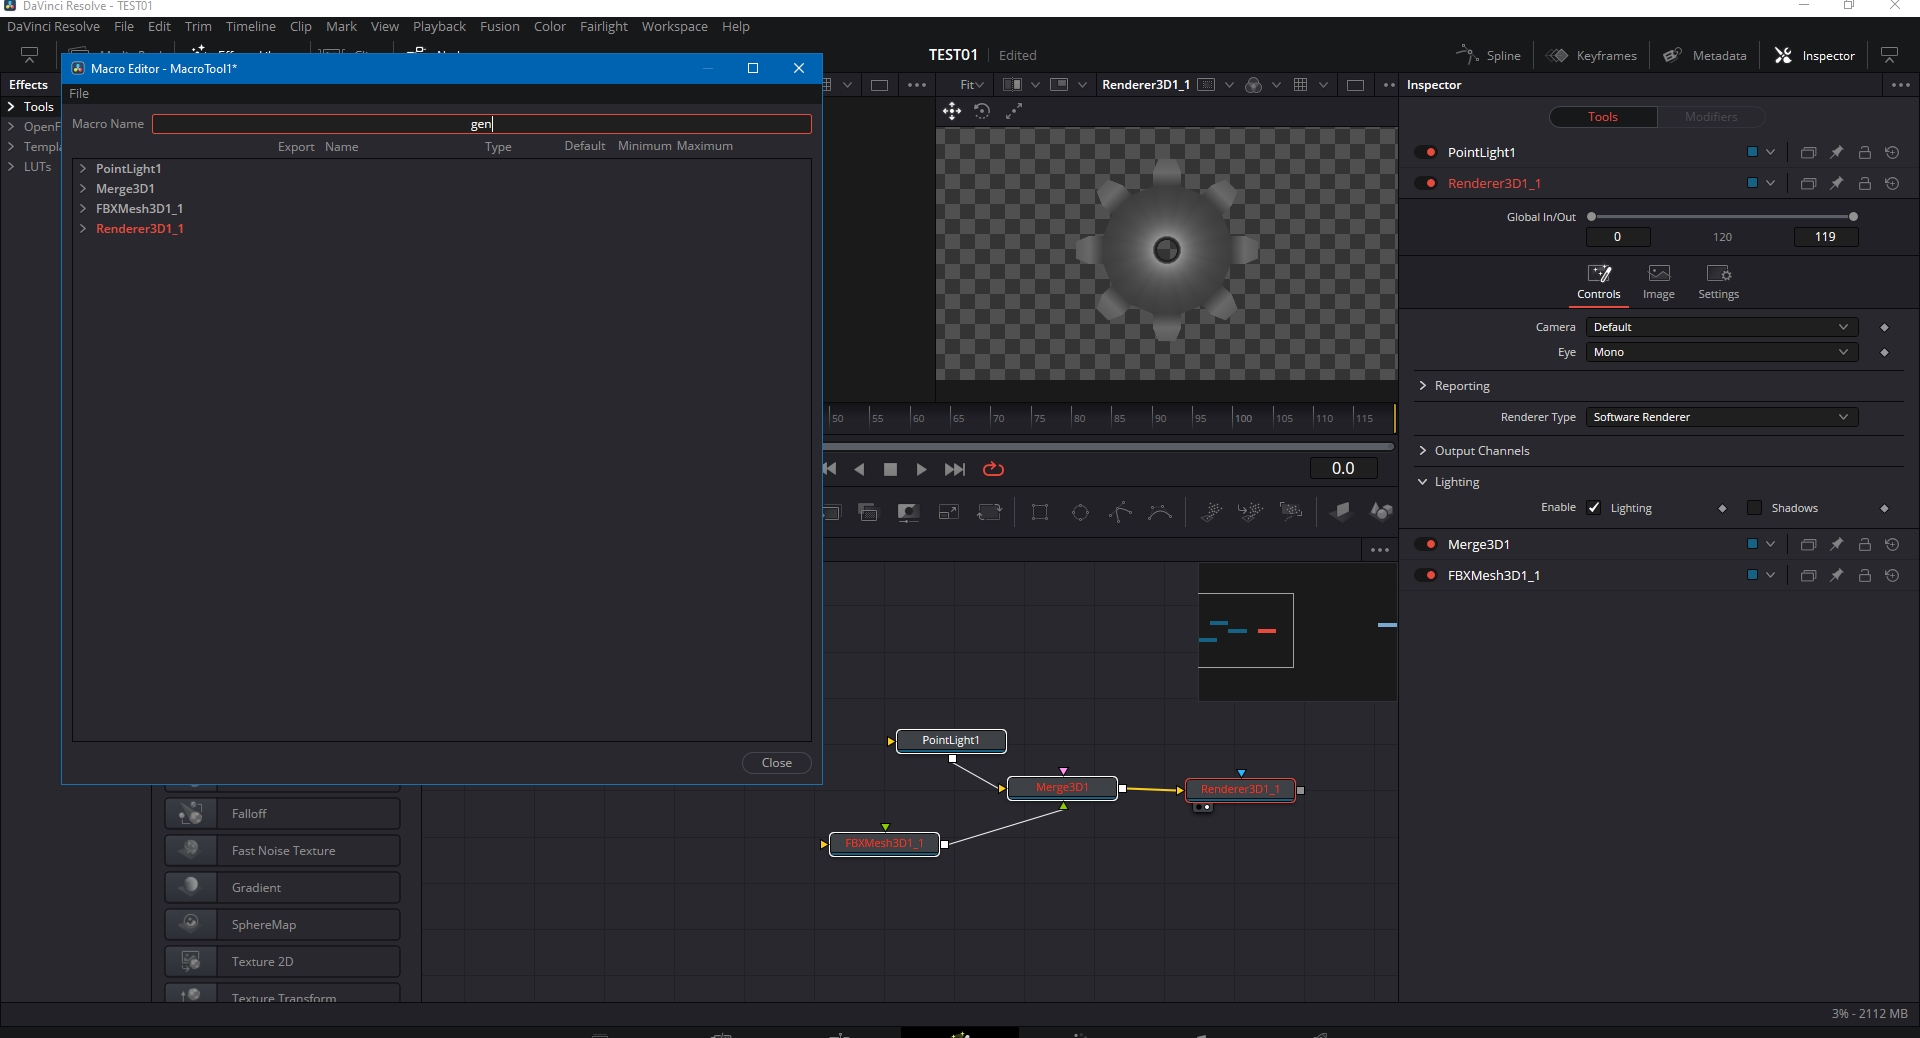Expand PointLight1 in Macro Editor

click(83, 169)
